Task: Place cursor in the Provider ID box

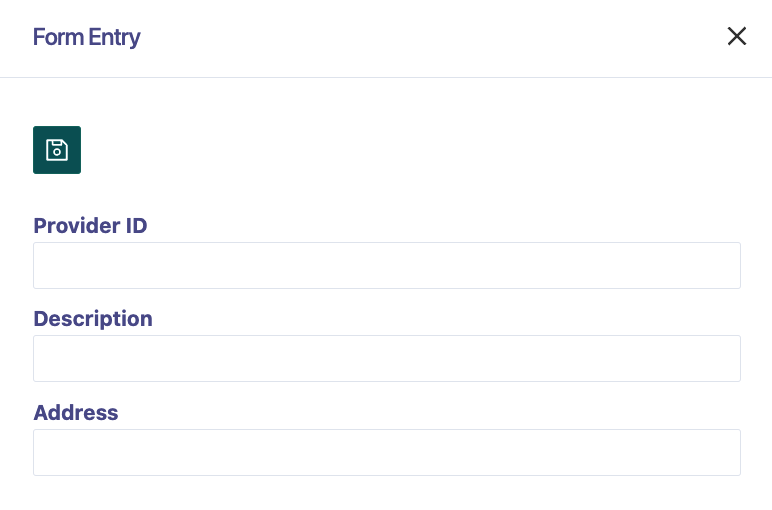Action: [x=386, y=265]
